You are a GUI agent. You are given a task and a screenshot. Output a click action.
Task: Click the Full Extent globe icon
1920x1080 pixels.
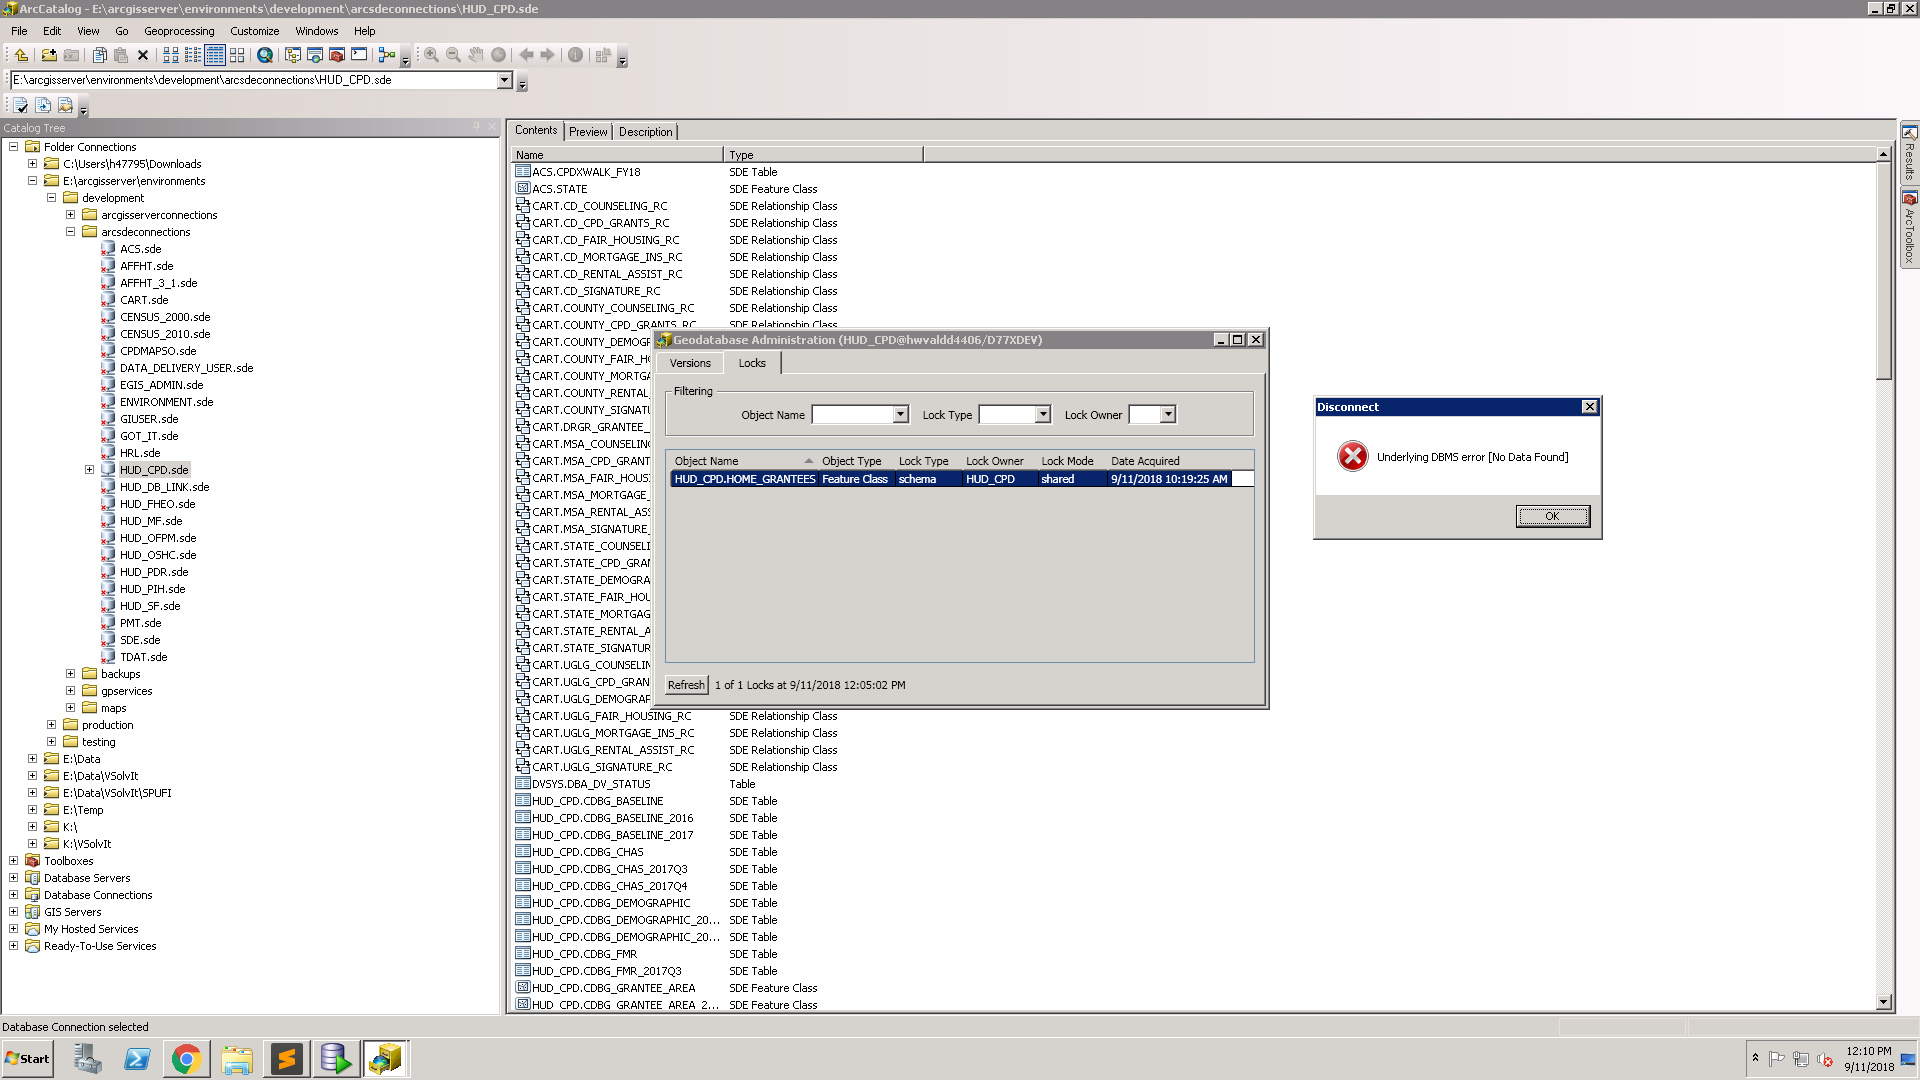[498, 56]
